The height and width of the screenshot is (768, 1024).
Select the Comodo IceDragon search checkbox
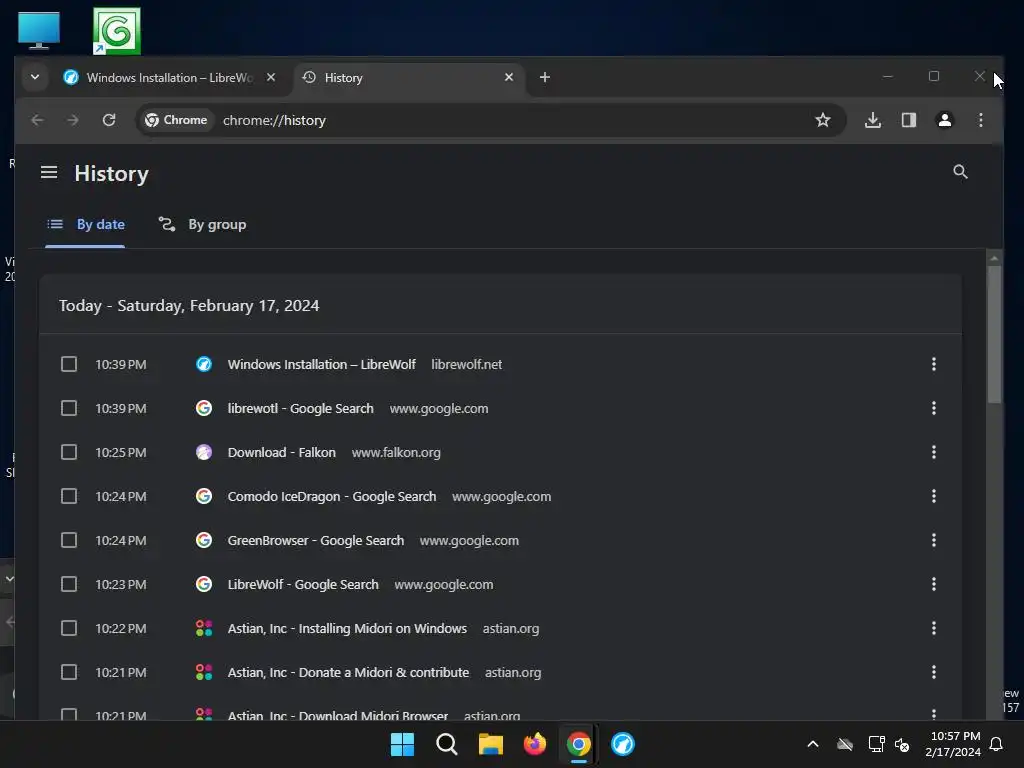tap(69, 496)
